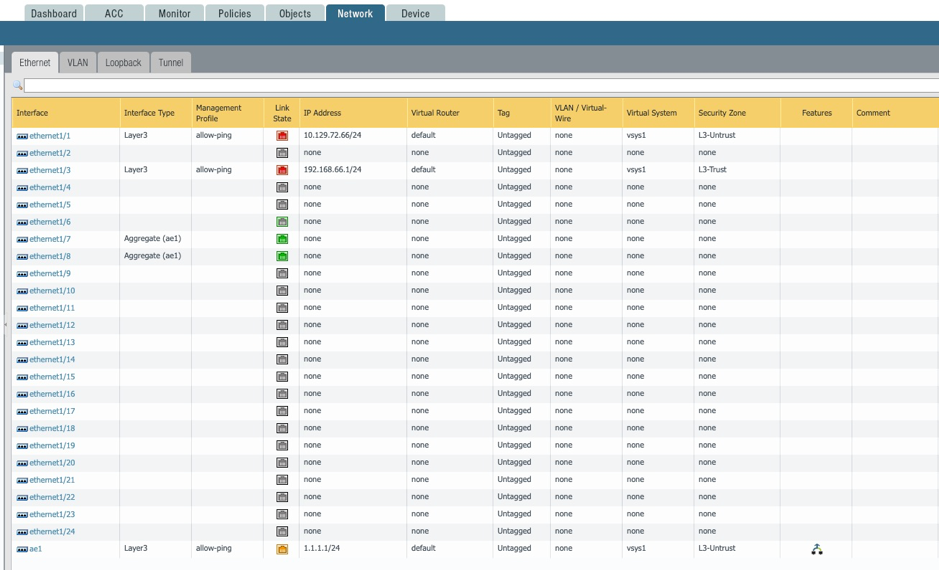Open the ethernet1/1 interface link
The width and height of the screenshot is (939, 570).
(50, 136)
